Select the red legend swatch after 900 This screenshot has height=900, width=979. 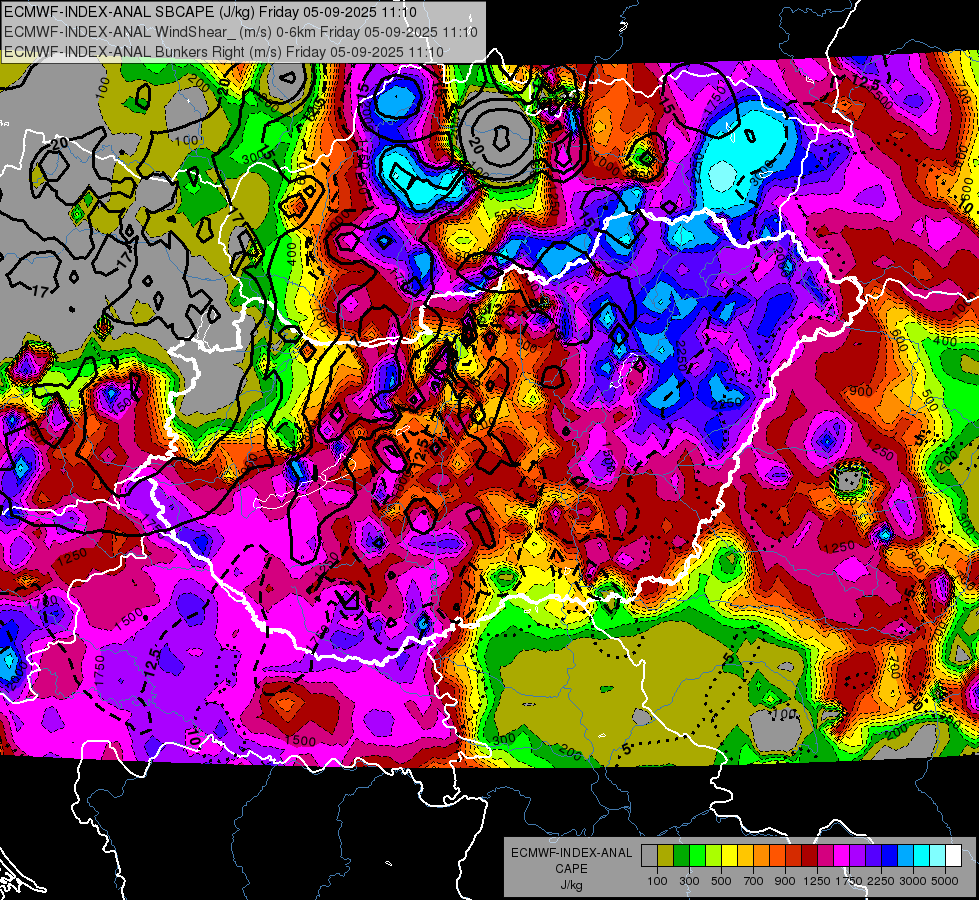point(794,856)
